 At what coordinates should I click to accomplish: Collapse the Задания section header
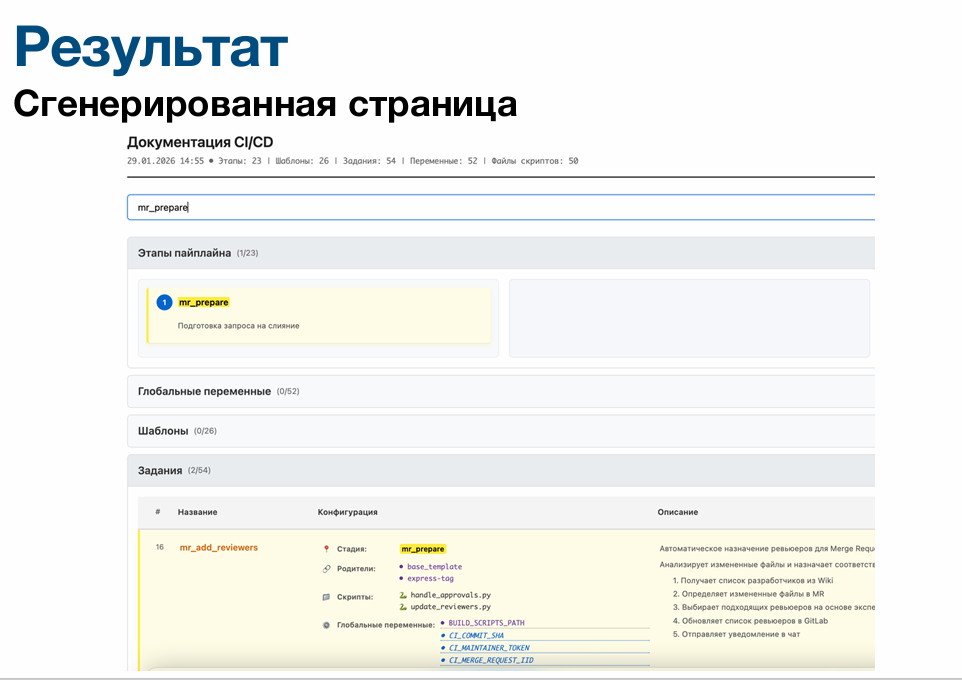pyautogui.click(x=501, y=471)
